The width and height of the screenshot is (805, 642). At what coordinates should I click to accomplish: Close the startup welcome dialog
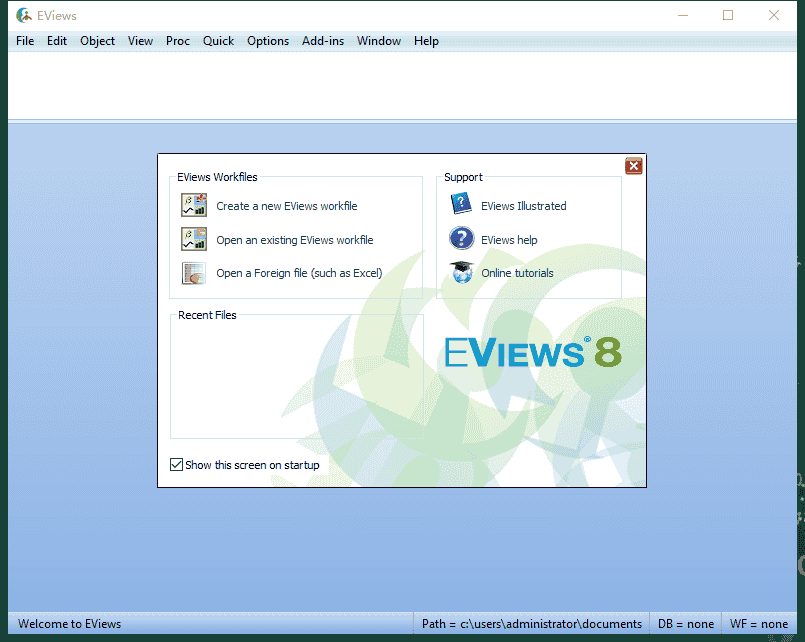point(633,166)
